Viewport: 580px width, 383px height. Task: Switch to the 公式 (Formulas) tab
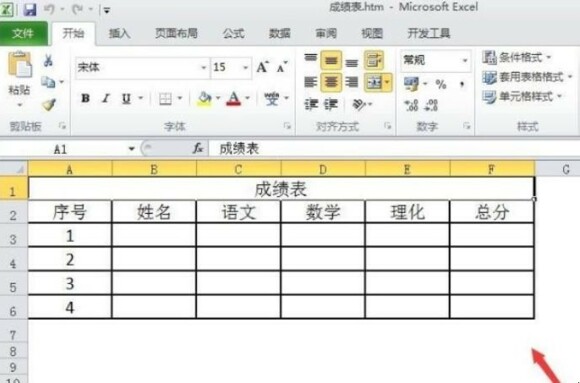coord(233,34)
